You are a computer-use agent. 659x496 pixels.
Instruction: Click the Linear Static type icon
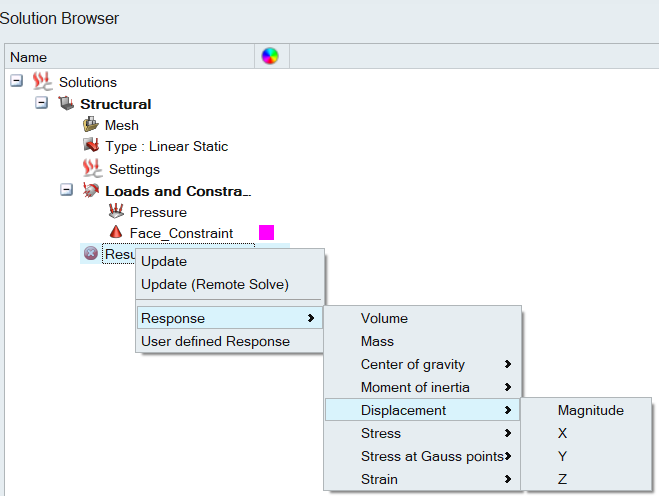point(91,145)
